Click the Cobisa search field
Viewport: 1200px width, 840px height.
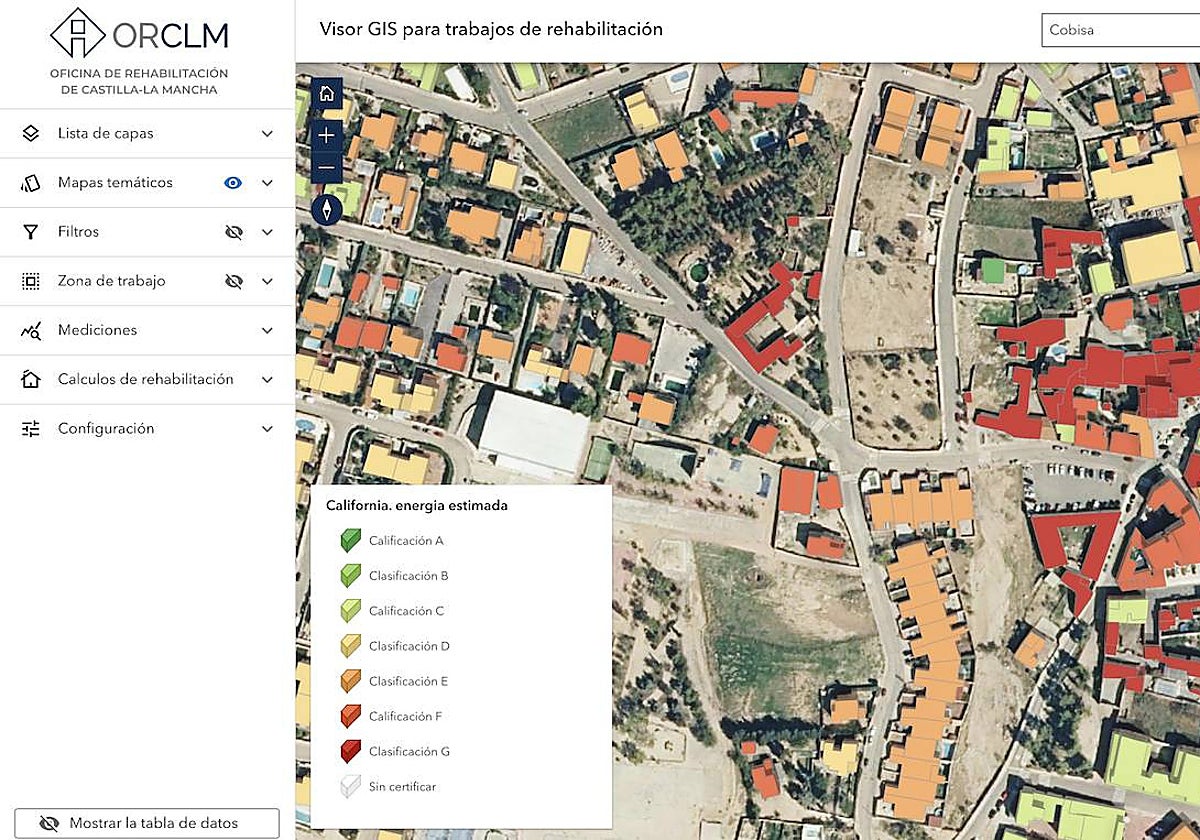pos(1118,30)
